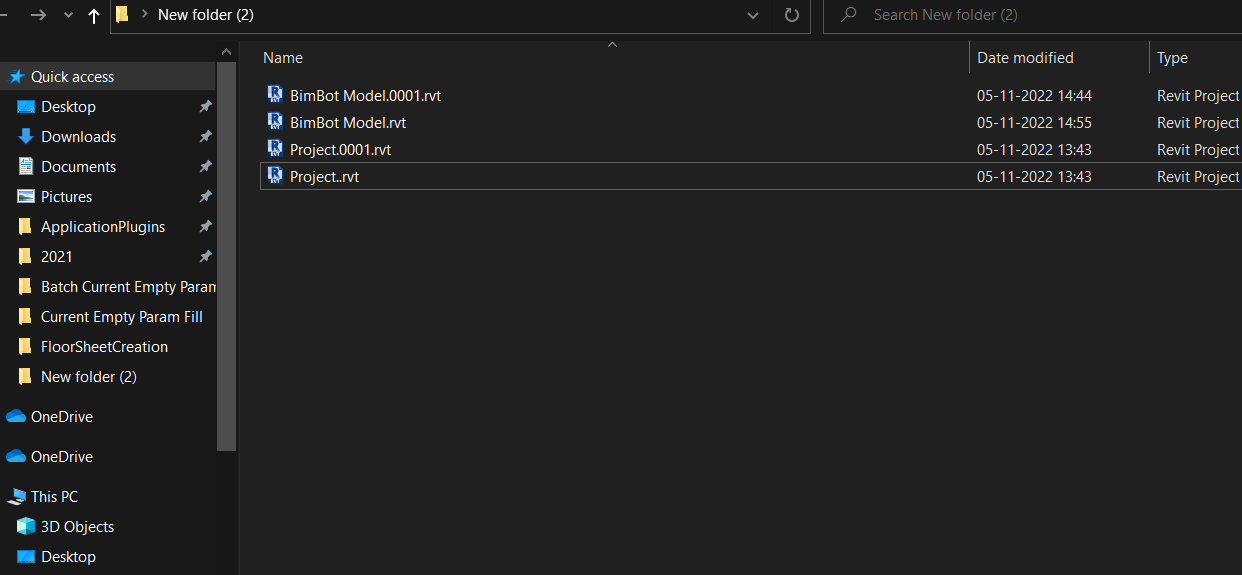Go forward with the forward arrow
Image resolution: width=1242 pixels, height=575 pixels.
coord(38,15)
